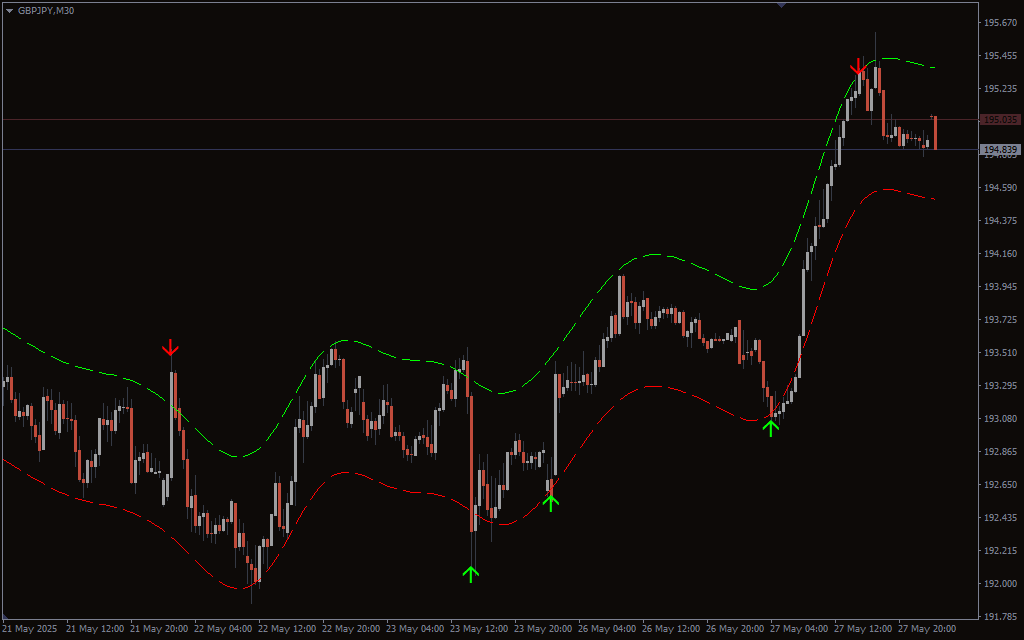Click the 27 May 20:00 time label
Screen dimensions: 1024x640
(927, 629)
